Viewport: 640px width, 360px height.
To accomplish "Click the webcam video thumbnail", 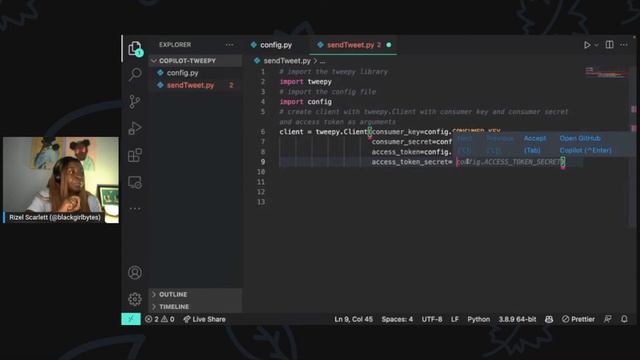I will pyautogui.click(x=61, y=180).
